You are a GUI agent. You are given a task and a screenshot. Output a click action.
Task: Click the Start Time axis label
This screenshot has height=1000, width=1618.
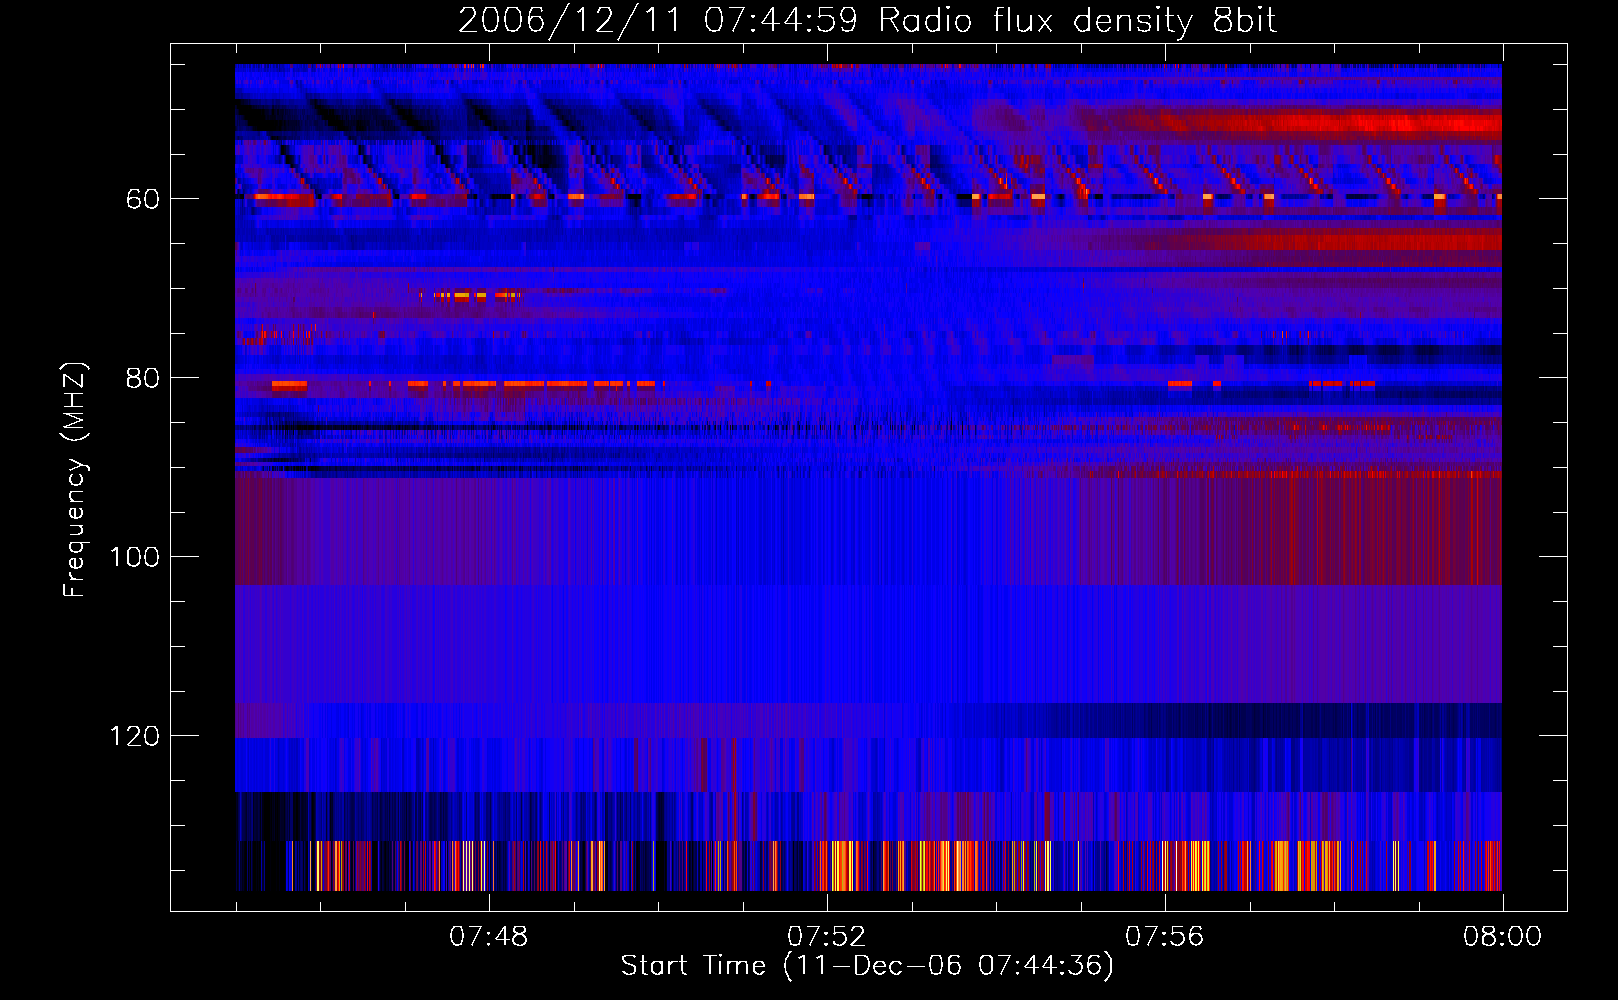867,965
